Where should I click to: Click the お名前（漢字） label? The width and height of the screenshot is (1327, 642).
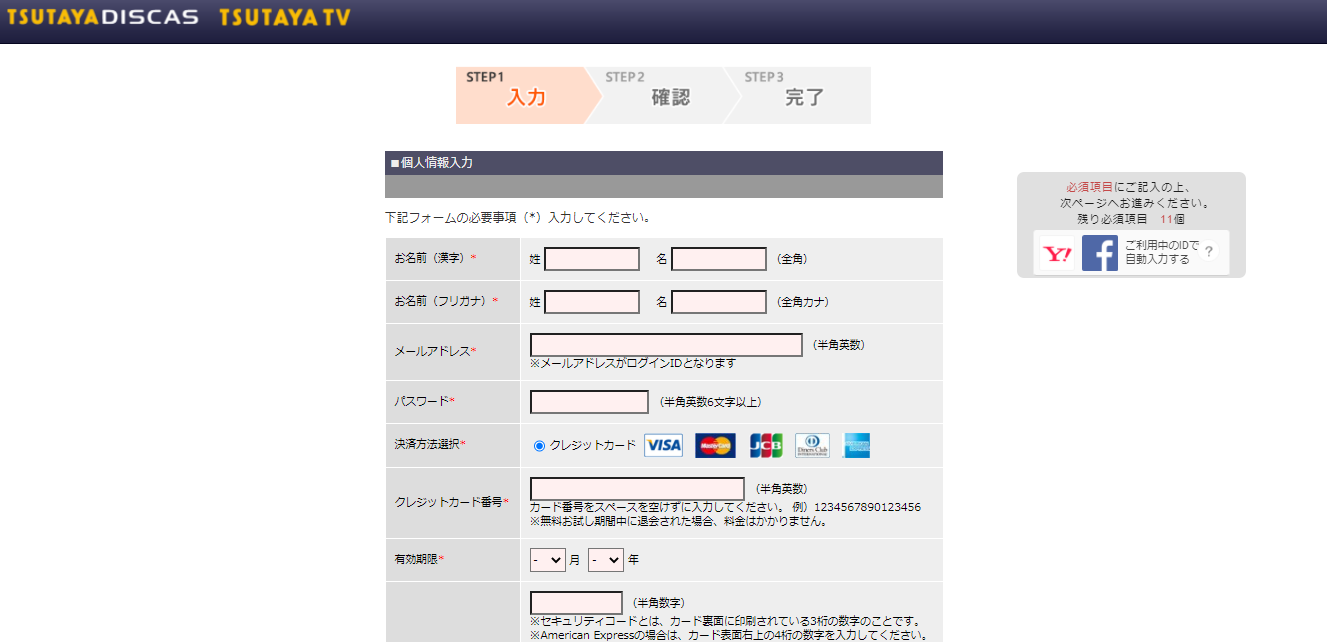point(435,259)
